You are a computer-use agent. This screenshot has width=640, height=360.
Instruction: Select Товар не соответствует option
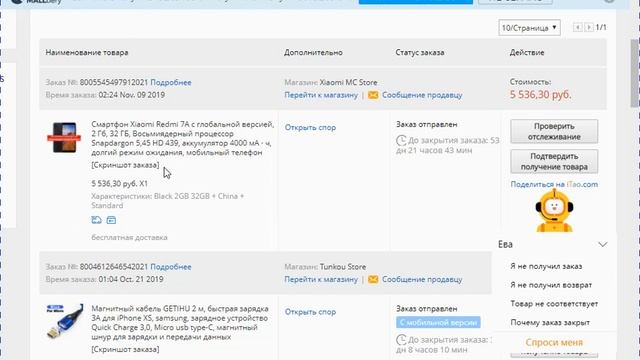(554, 304)
